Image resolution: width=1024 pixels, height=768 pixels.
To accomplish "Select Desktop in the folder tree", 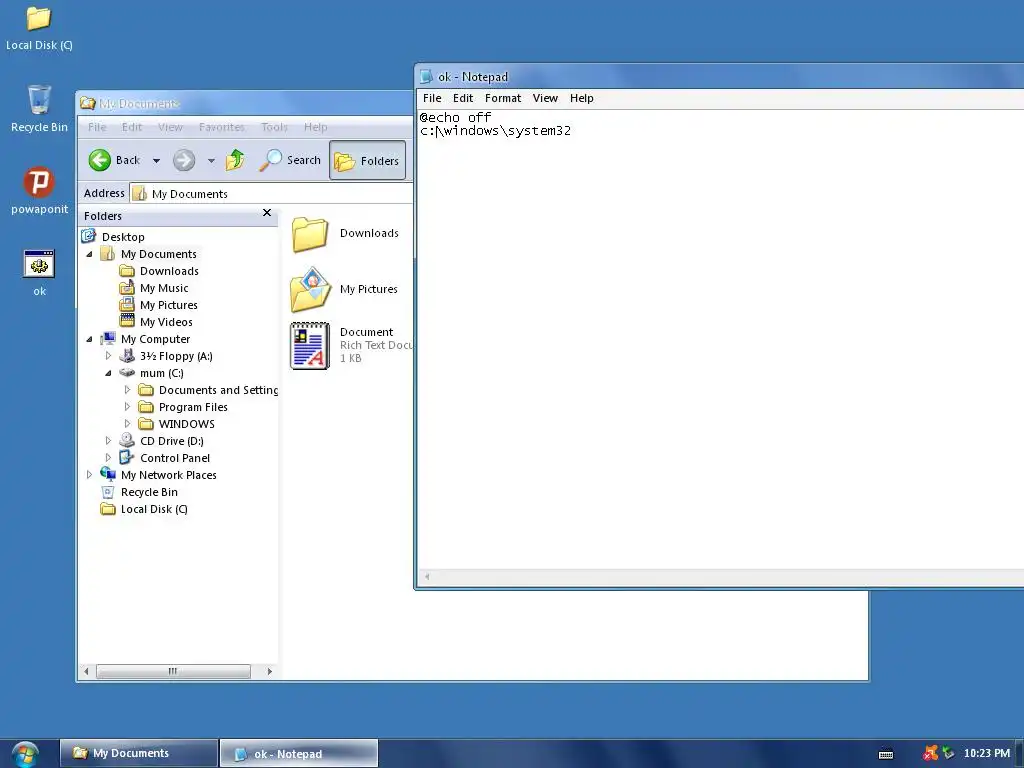I will pyautogui.click(x=123, y=237).
